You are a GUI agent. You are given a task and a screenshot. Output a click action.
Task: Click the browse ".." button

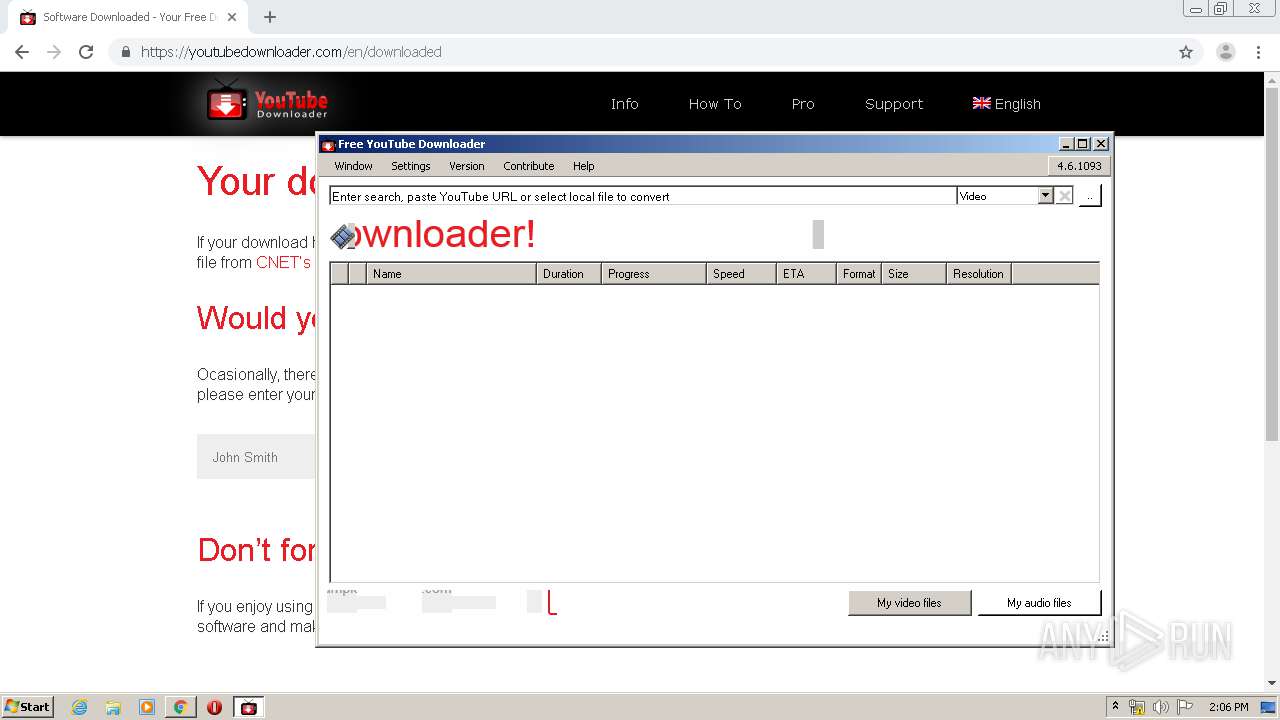[x=1090, y=196]
